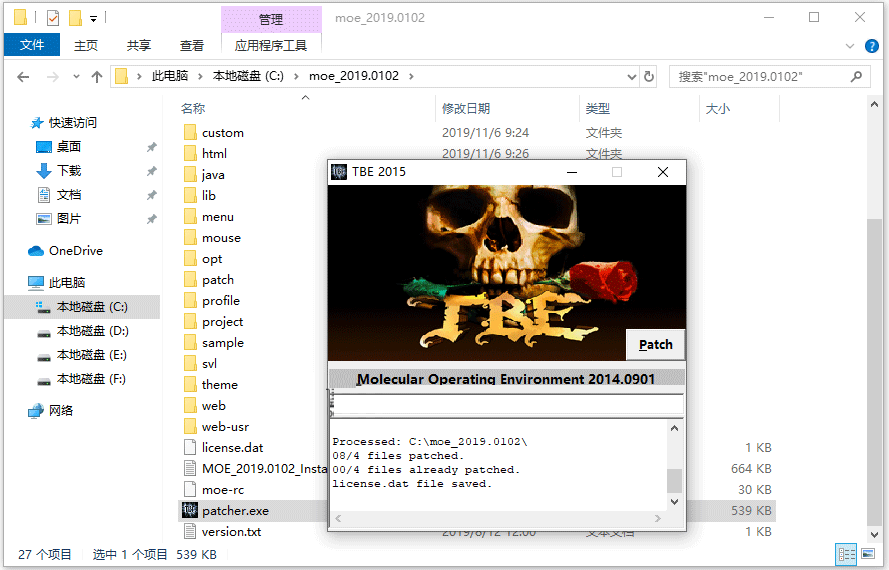Select the patch folder
The height and width of the screenshot is (570, 889).
(218, 280)
